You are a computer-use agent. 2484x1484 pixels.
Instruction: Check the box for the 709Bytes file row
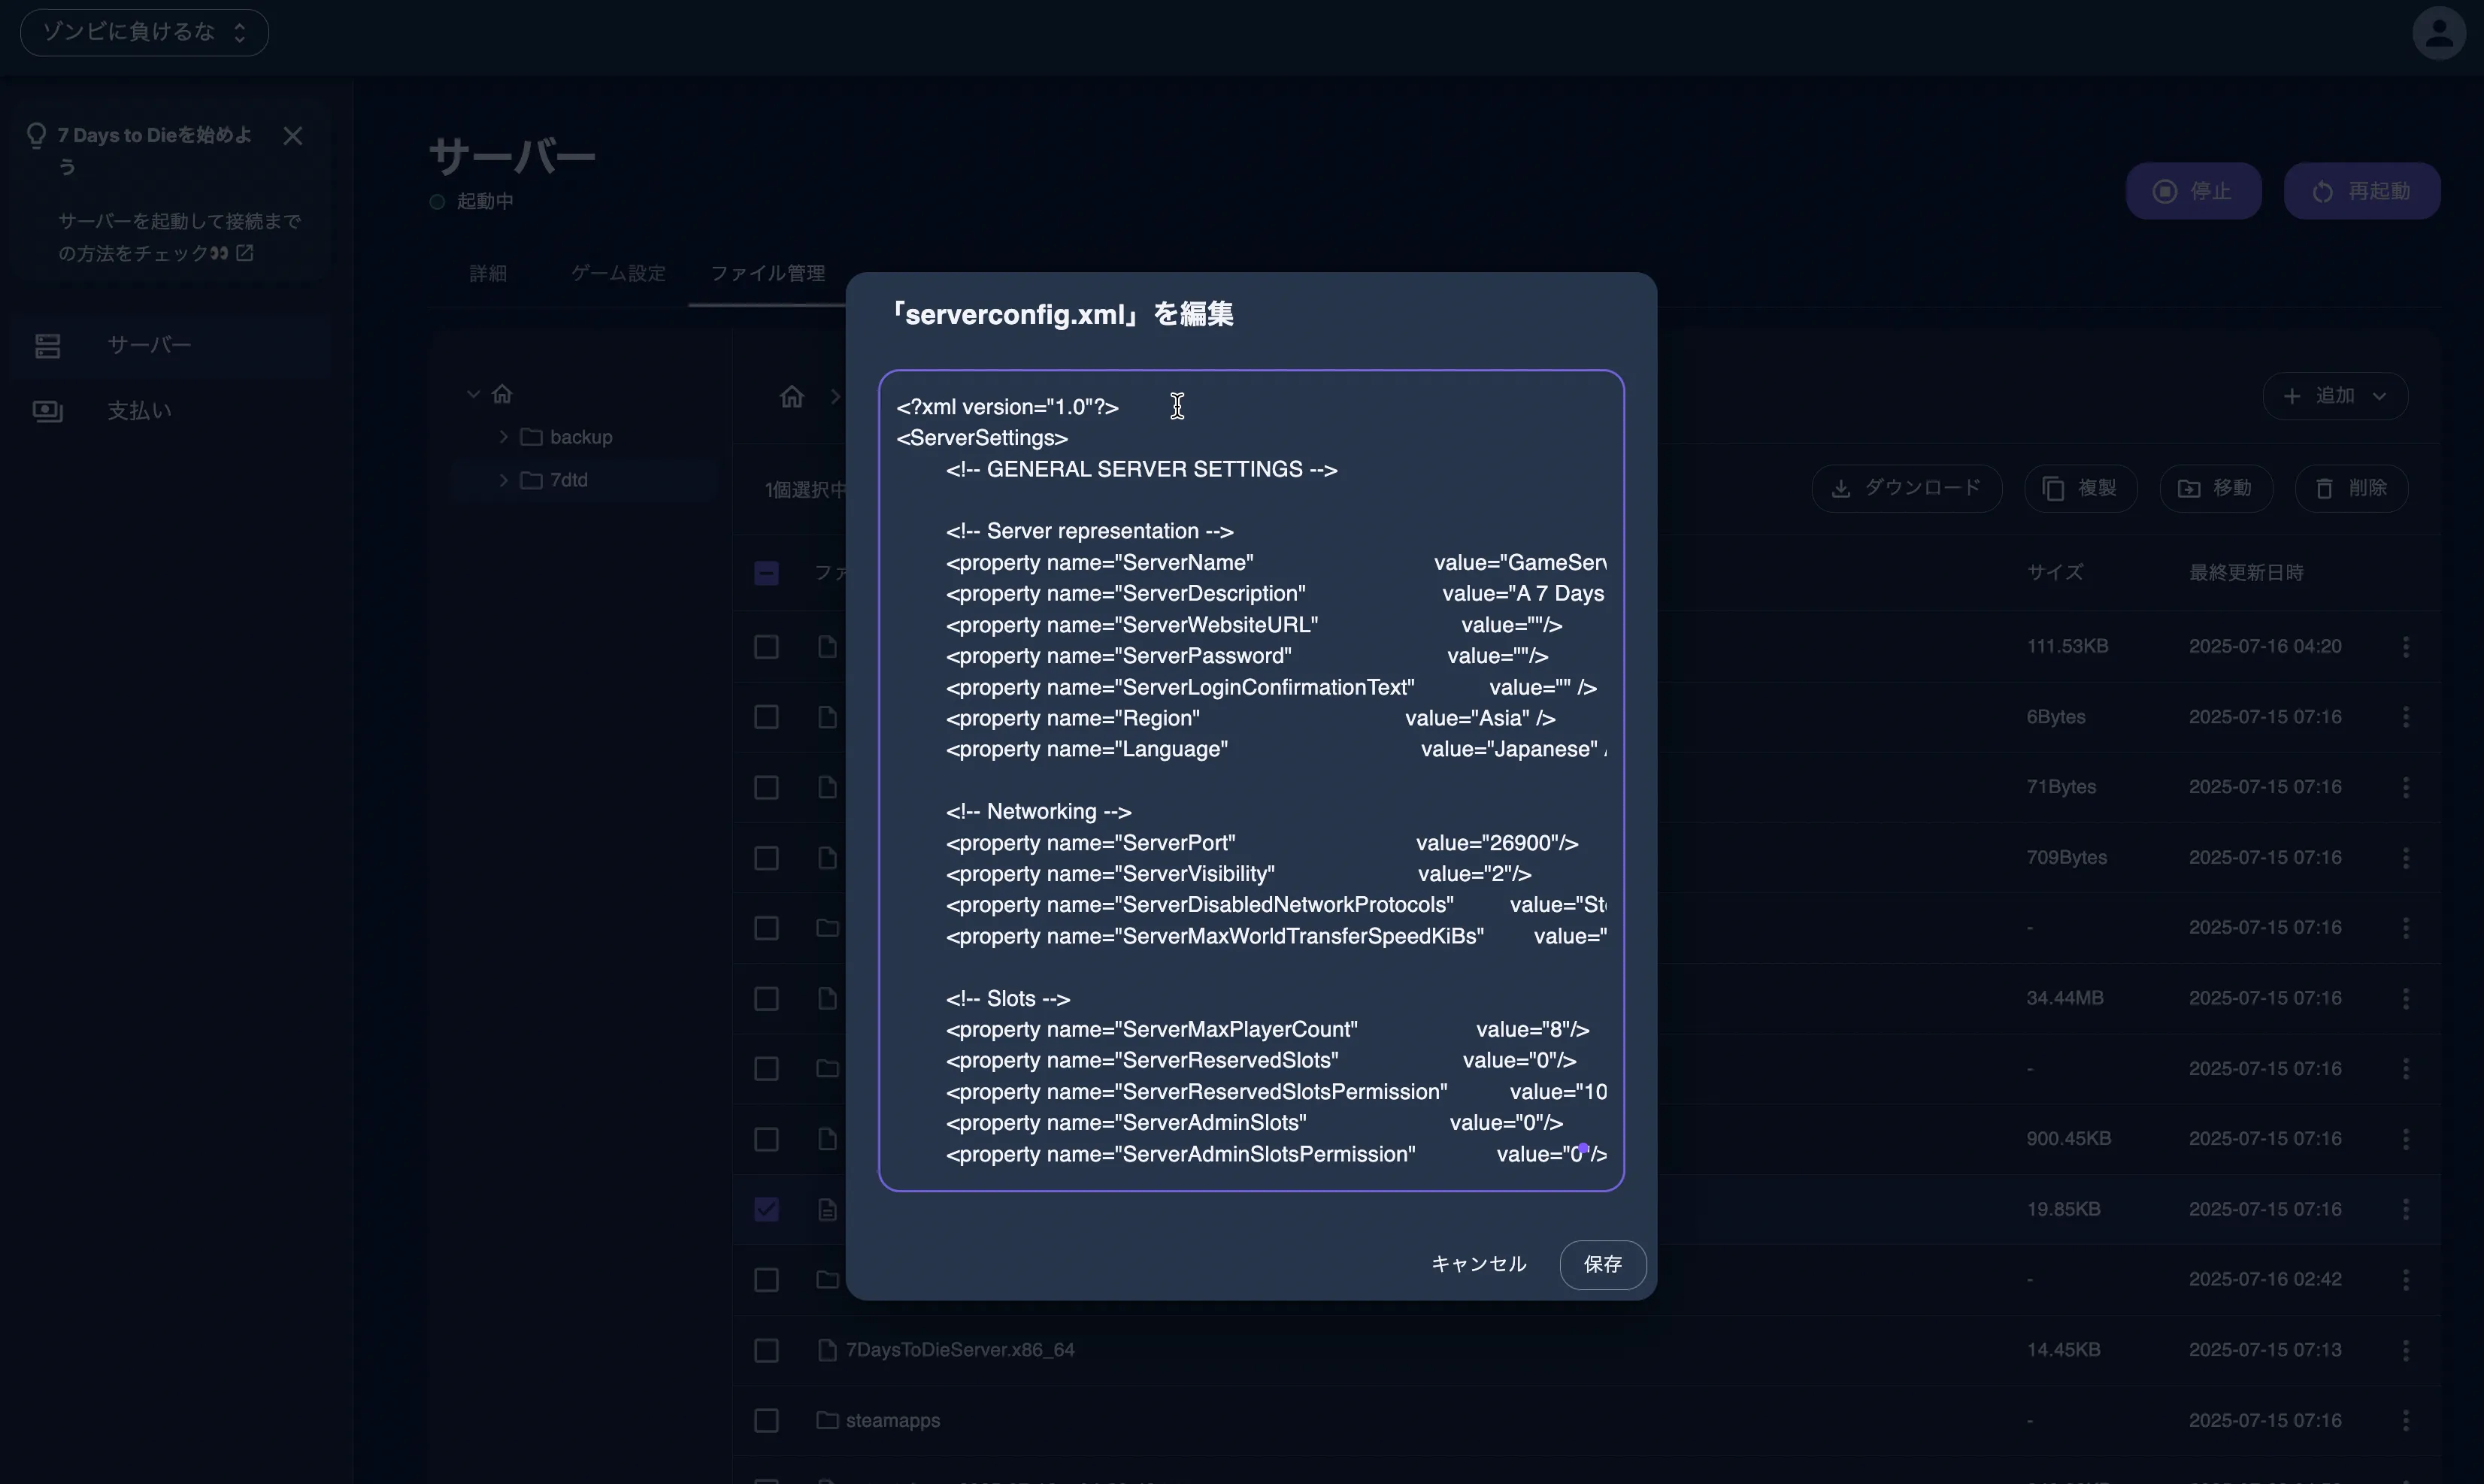pyautogui.click(x=766, y=858)
